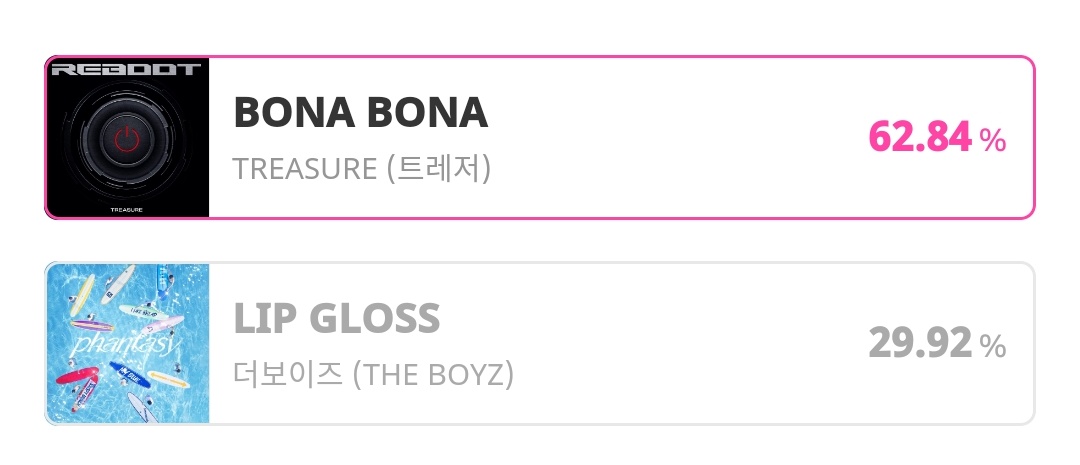Select the pink-bordered BONA BONA card
Viewport: 1080px width, 465px height.
540,137
